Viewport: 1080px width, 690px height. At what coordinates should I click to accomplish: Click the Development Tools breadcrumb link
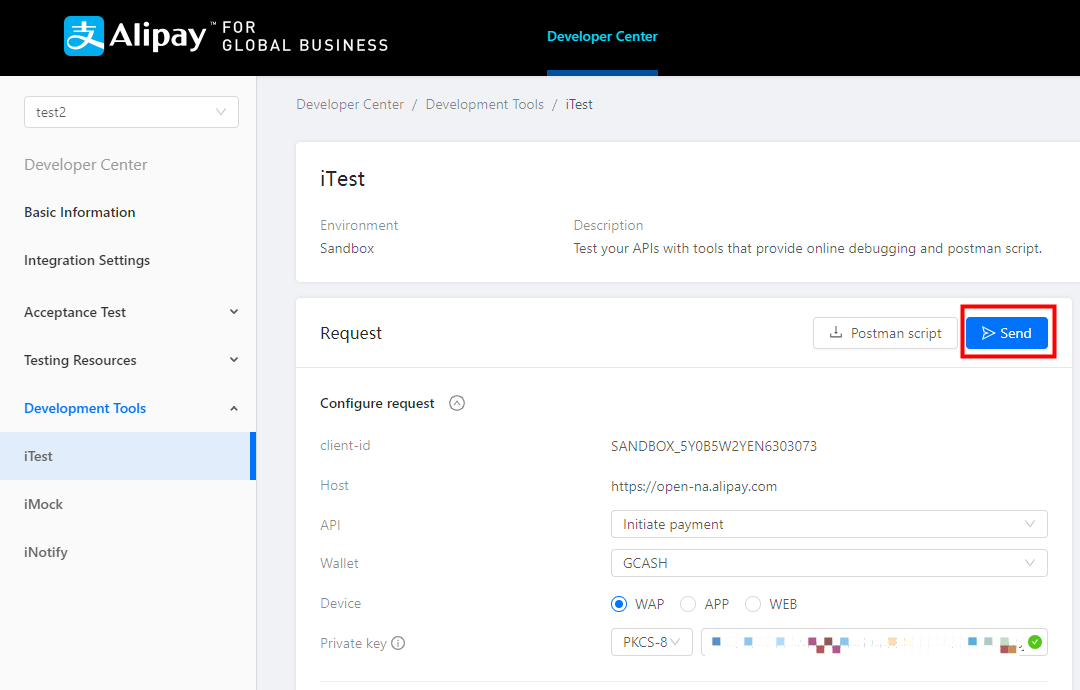(x=485, y=104)
